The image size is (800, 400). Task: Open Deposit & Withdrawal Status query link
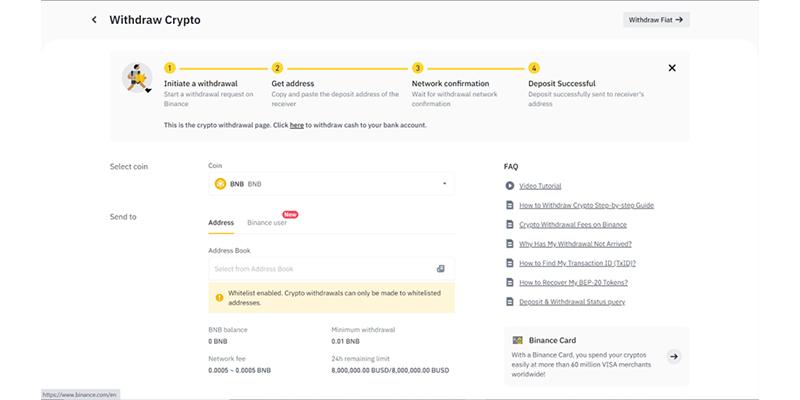coord(572,302)
